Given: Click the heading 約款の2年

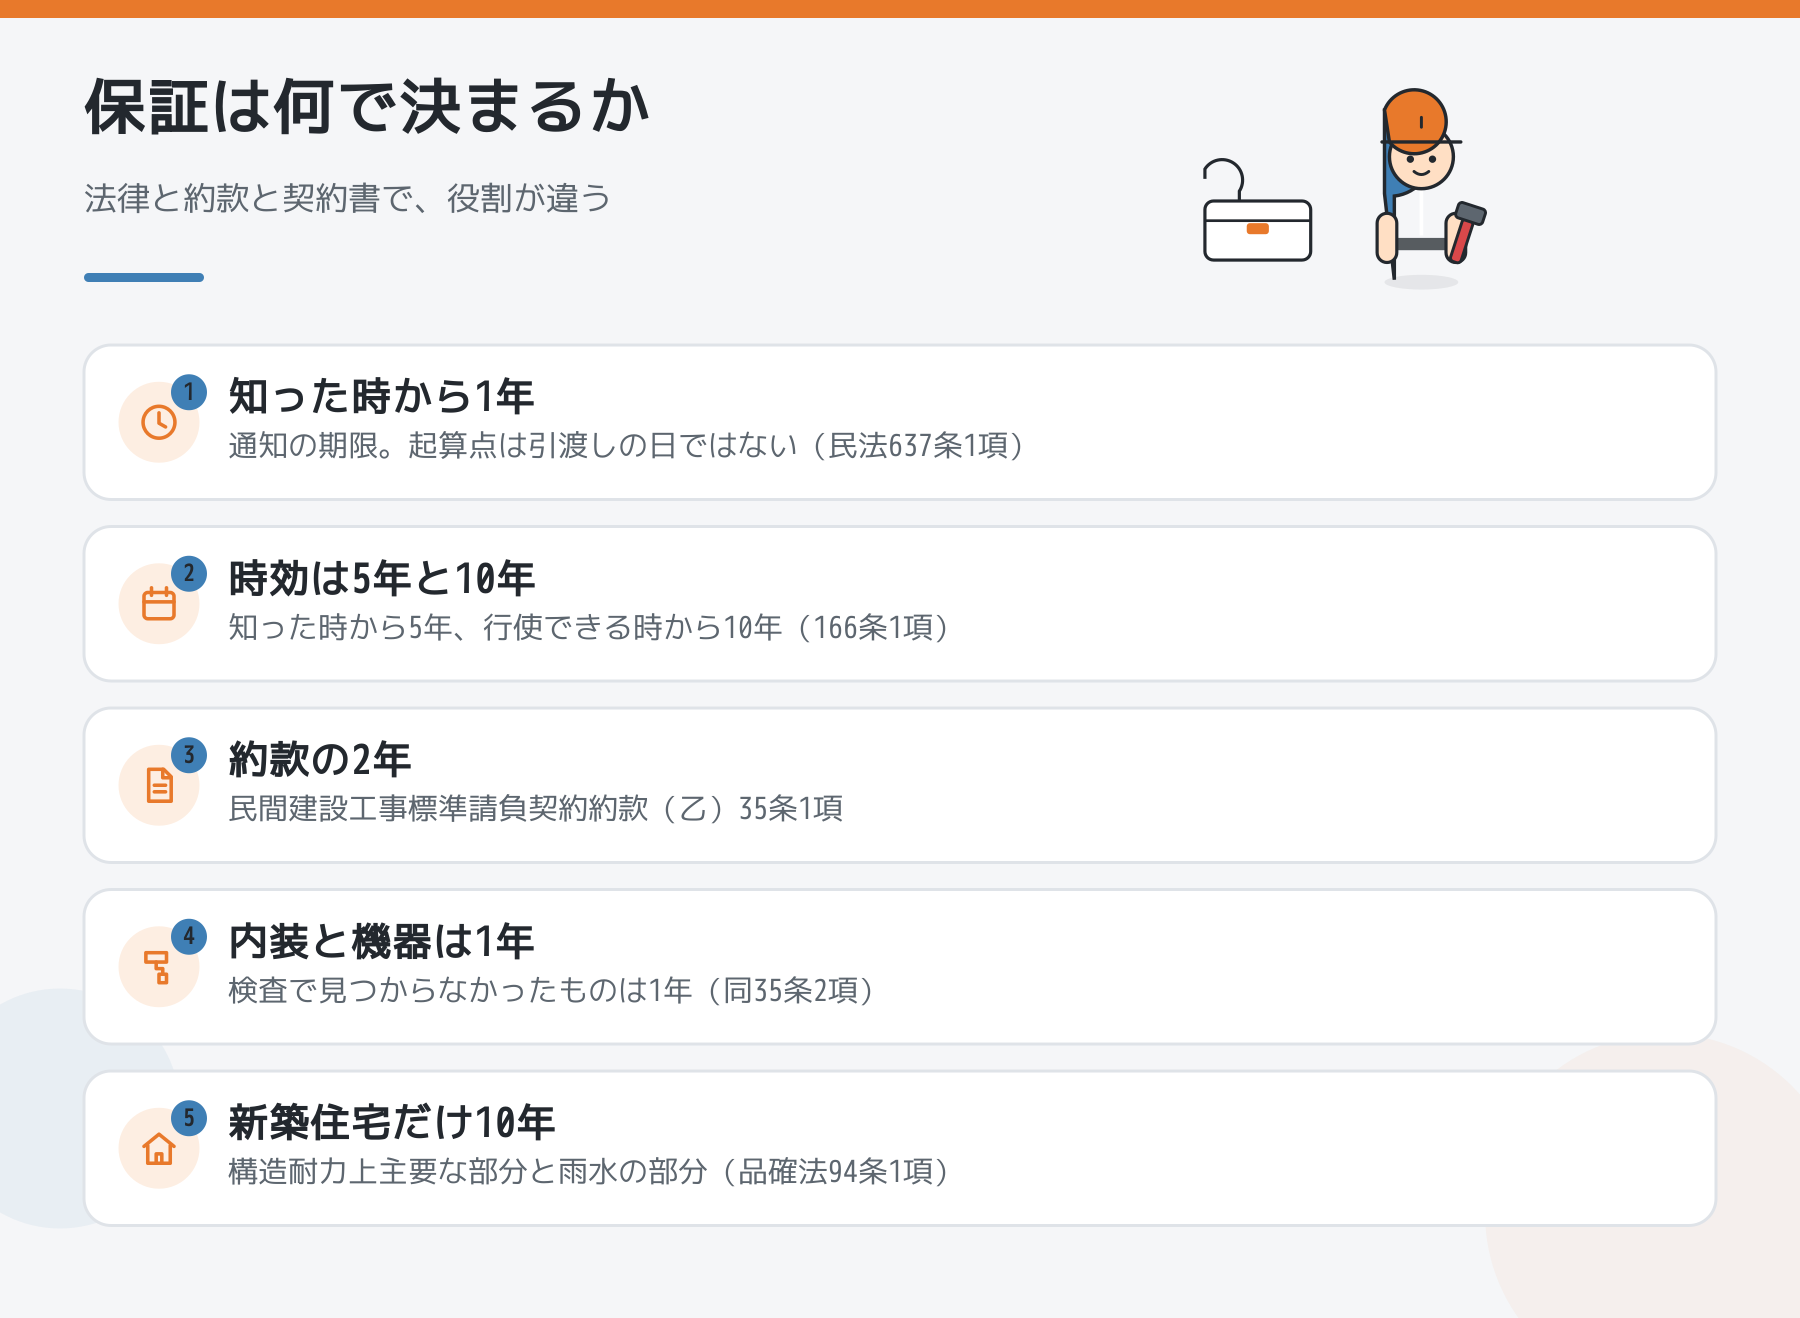Looking at the screenshot, I should [x=319, y=760].
